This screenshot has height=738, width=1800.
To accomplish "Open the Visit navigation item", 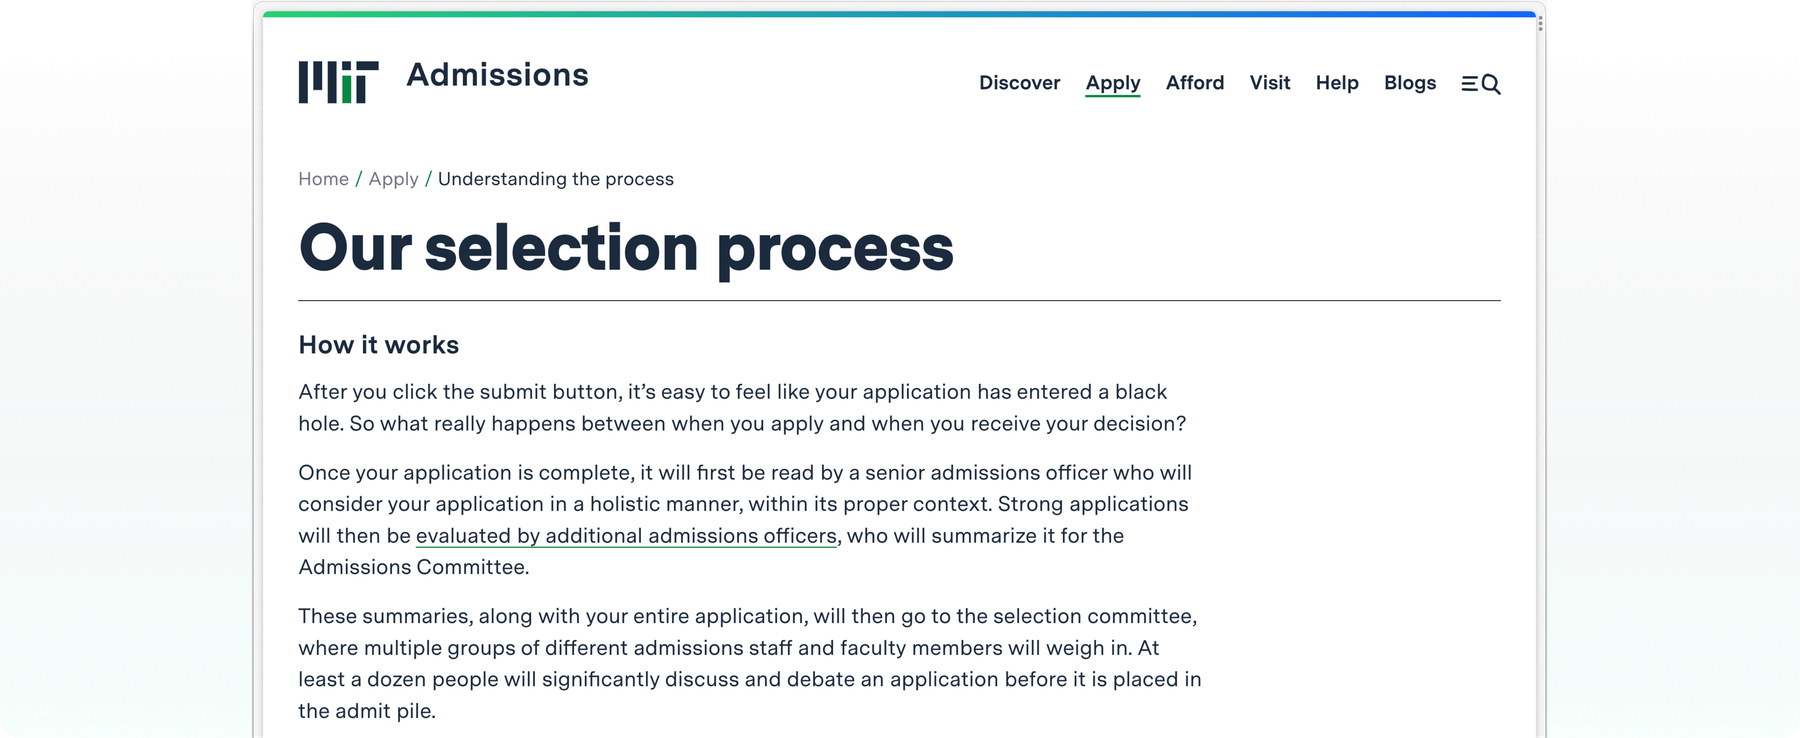I will [x=1269, y=83].
